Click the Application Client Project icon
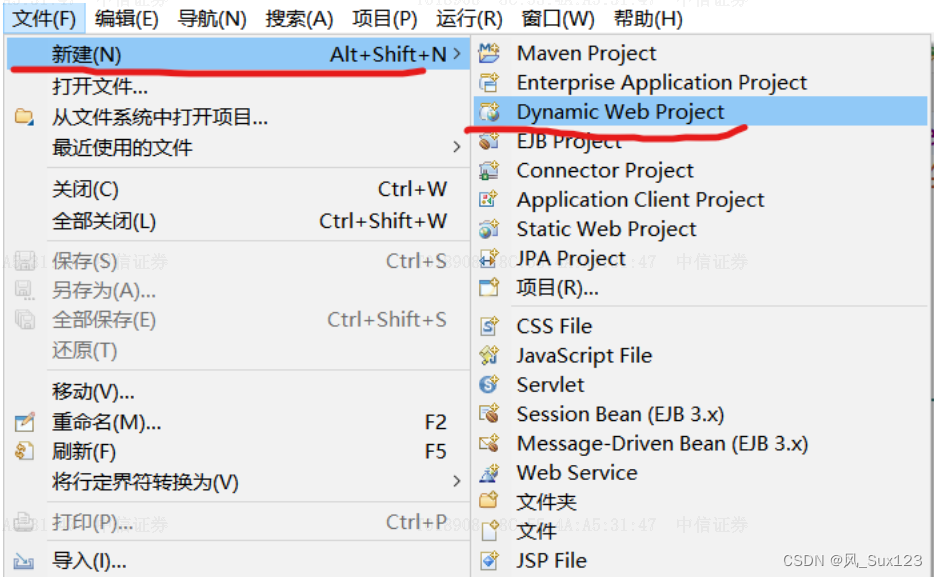The height and width of the screenshot is (577, 937). coord(489,200)
